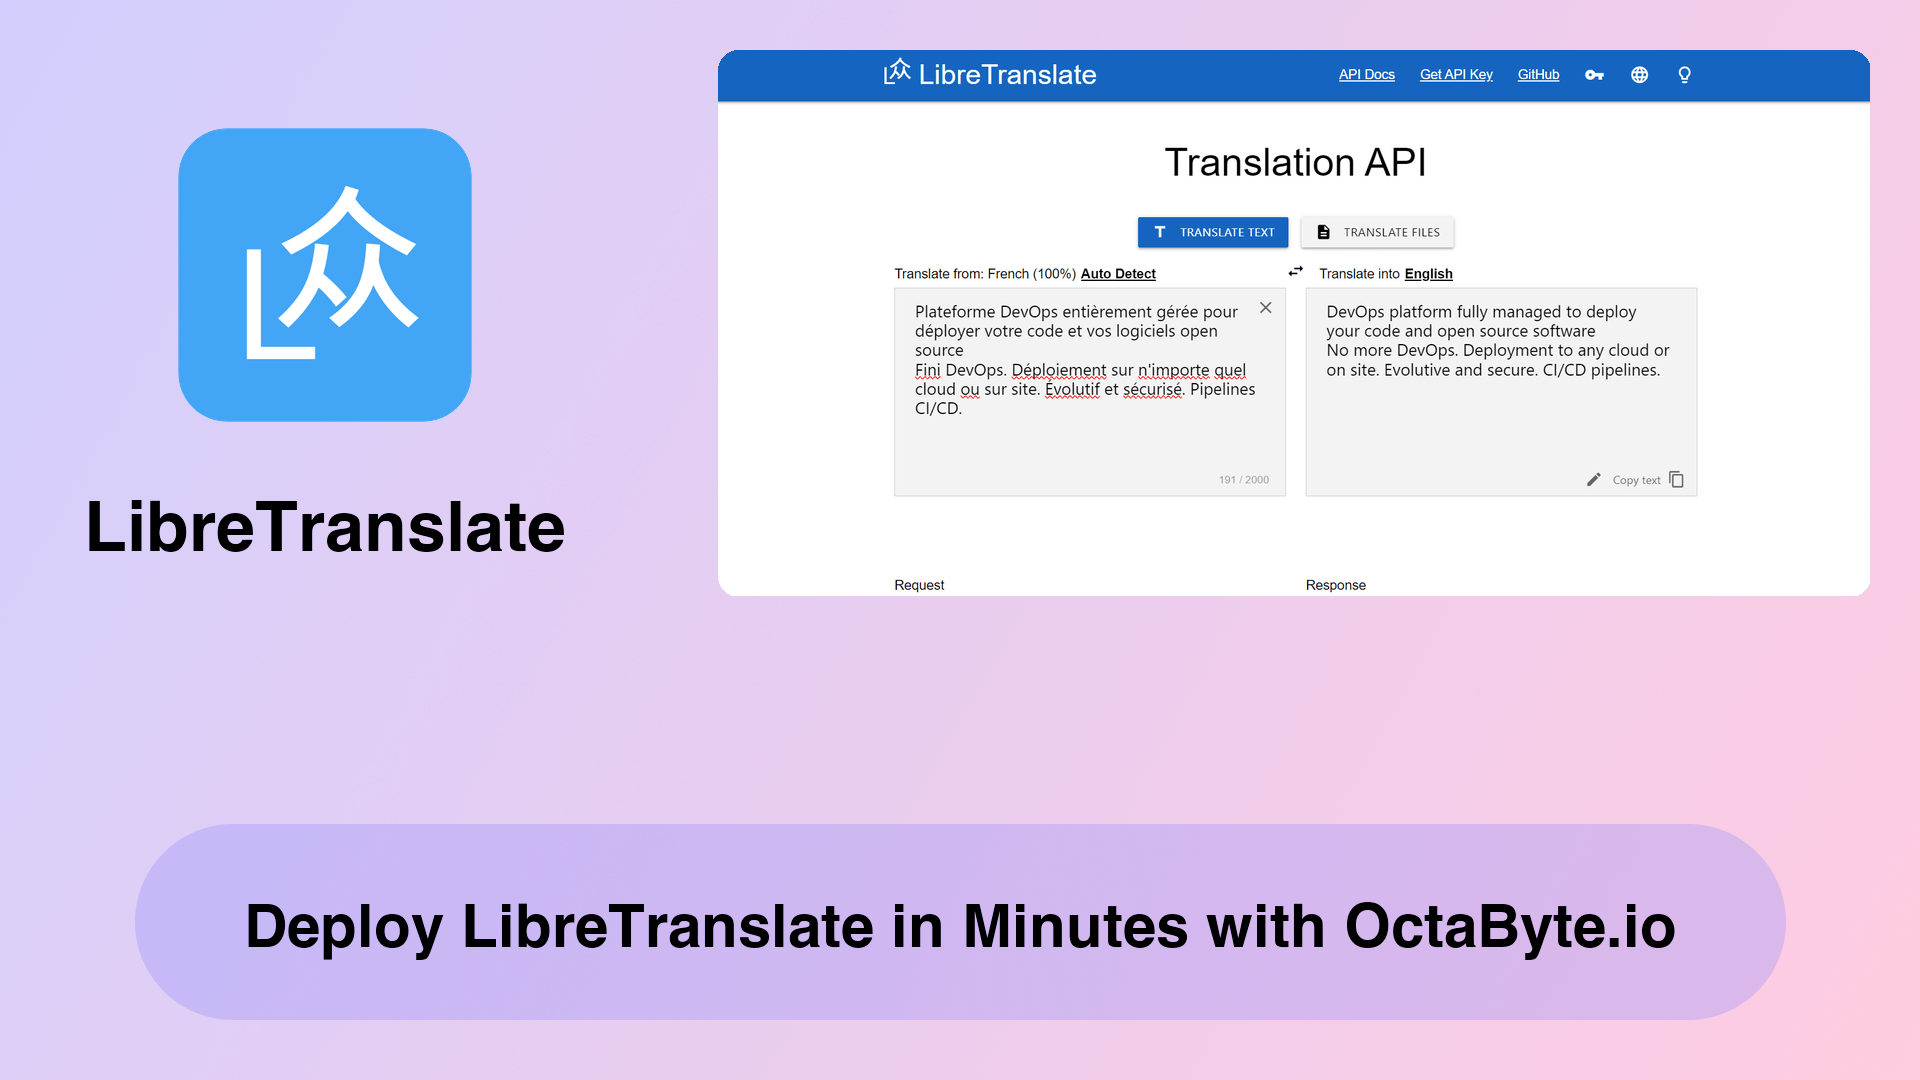
Task: Click the translate files document icon
Action: [1323, 232]
